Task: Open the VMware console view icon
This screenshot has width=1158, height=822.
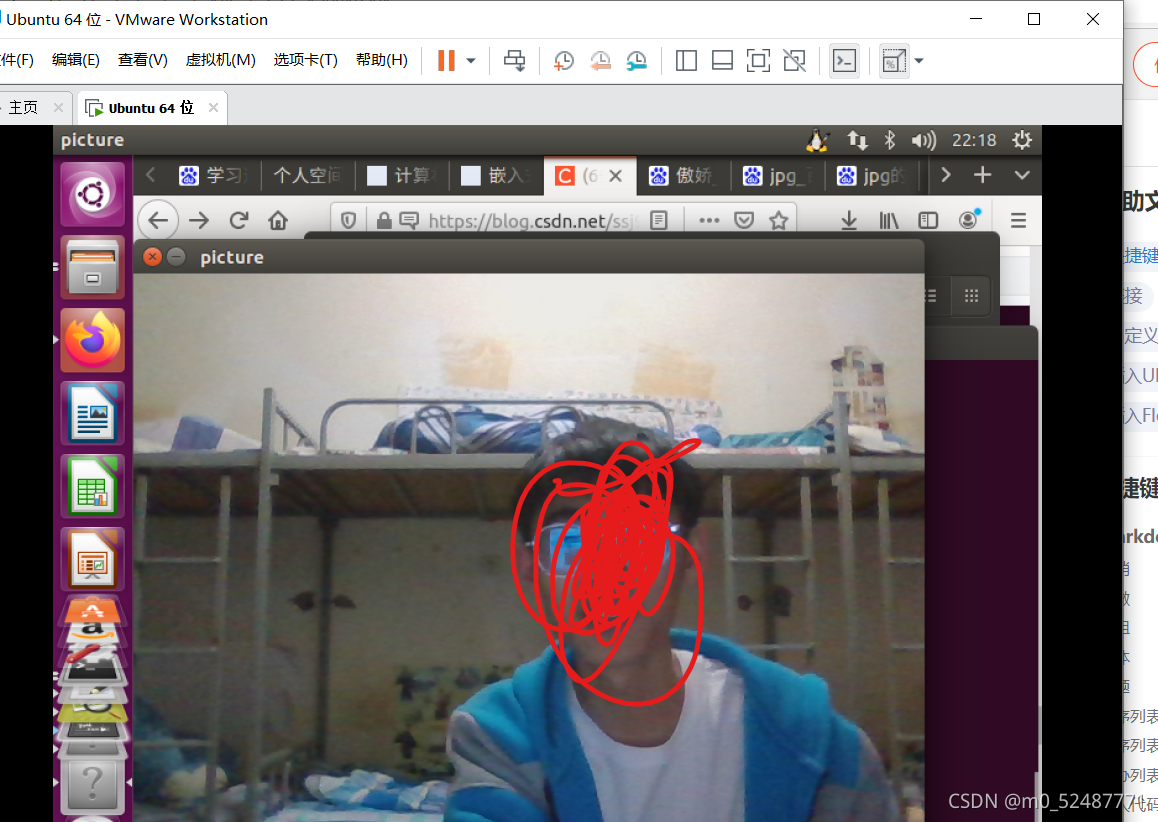Action: (x=844, y=61)
